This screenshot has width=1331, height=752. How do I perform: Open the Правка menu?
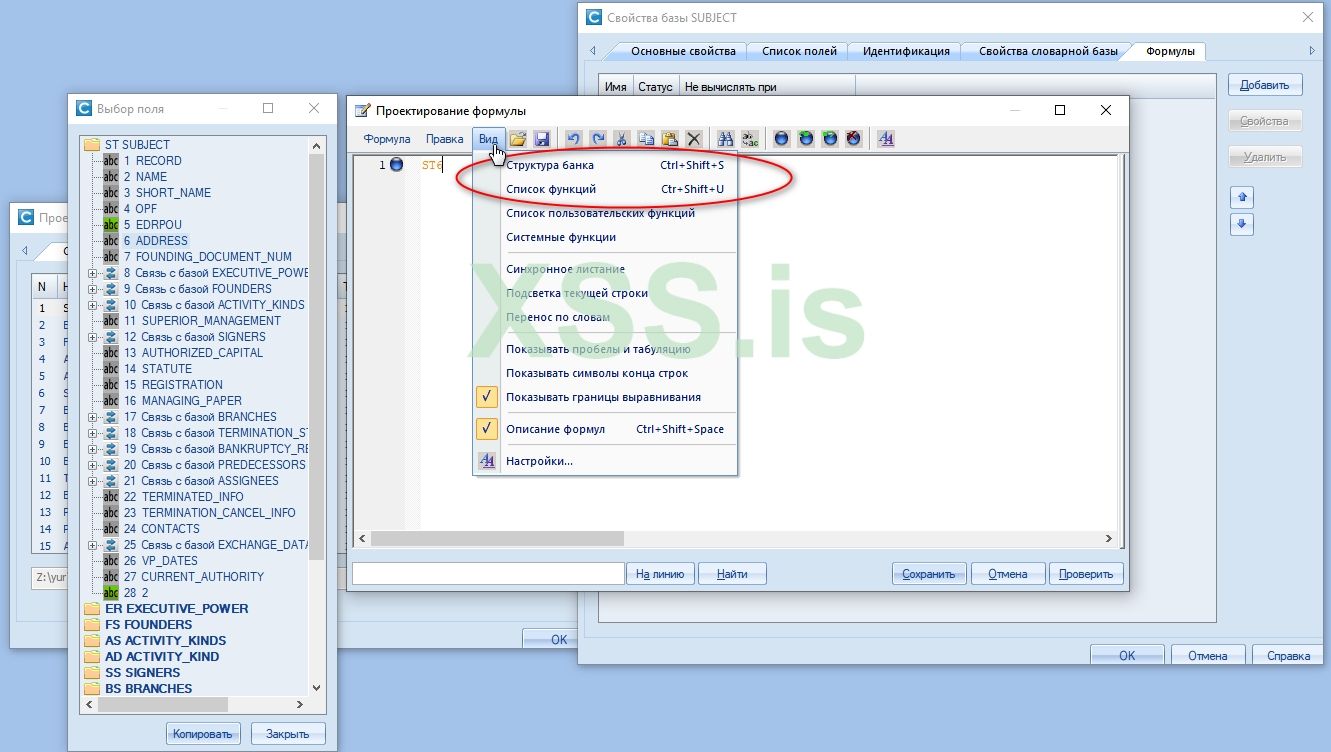[x=444, y=139]
